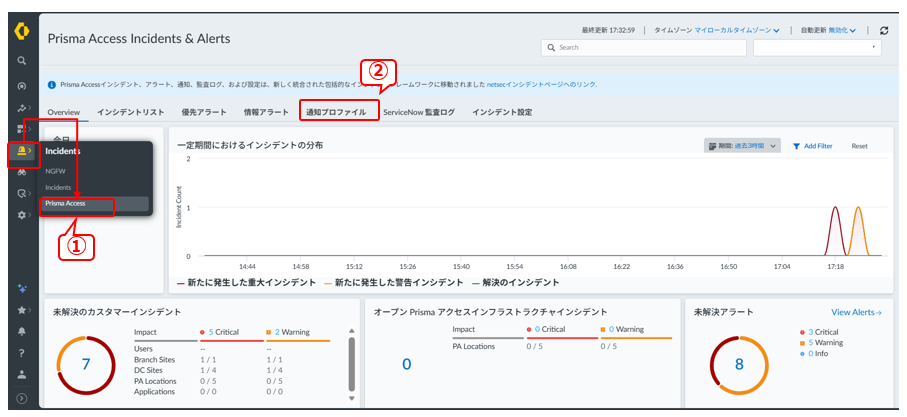Image resolution: width=907 pixels, height=417 pixels.
Task: Switch to the 情報アラート tab
Action: click(266, 112)
